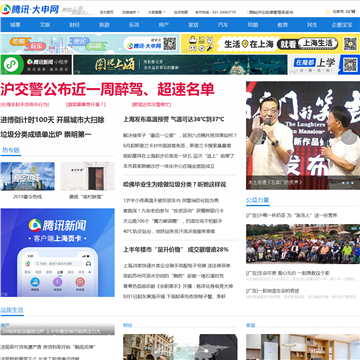Screen dimensions: 360x360
Task: Open the 一起创造生命的奇迹 charity link
Action: [x=273, y=291]
